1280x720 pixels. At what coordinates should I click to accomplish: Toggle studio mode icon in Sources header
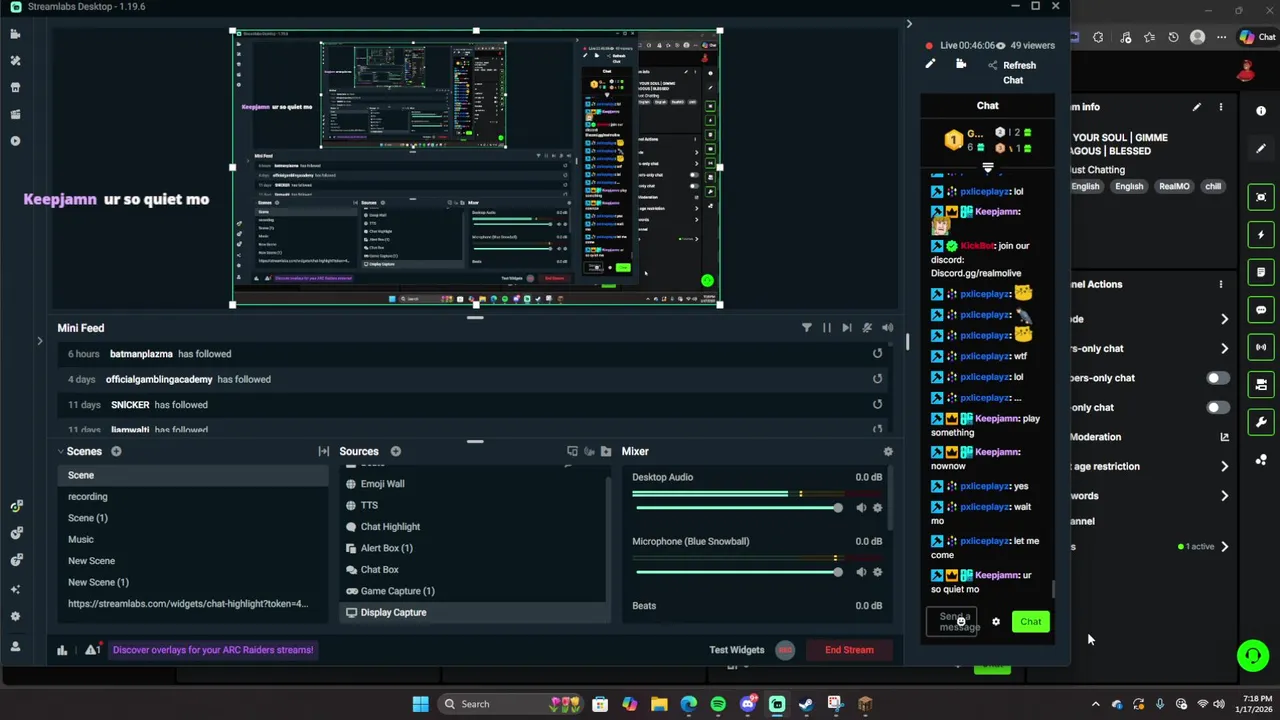pyautogui.click(x=572, y=451)
